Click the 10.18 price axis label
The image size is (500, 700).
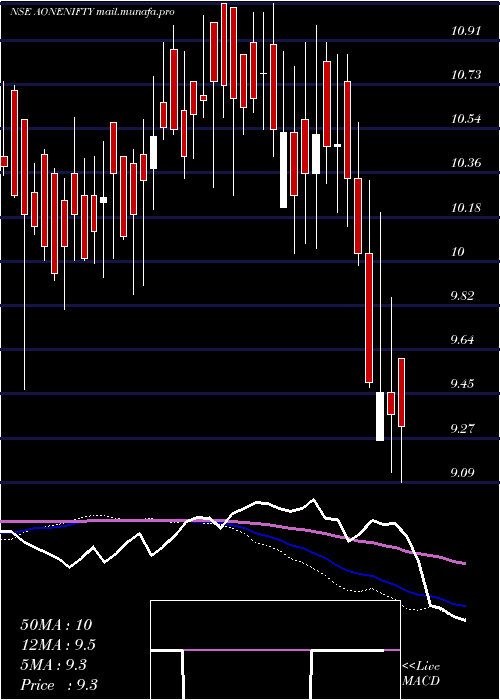point(466,208)
